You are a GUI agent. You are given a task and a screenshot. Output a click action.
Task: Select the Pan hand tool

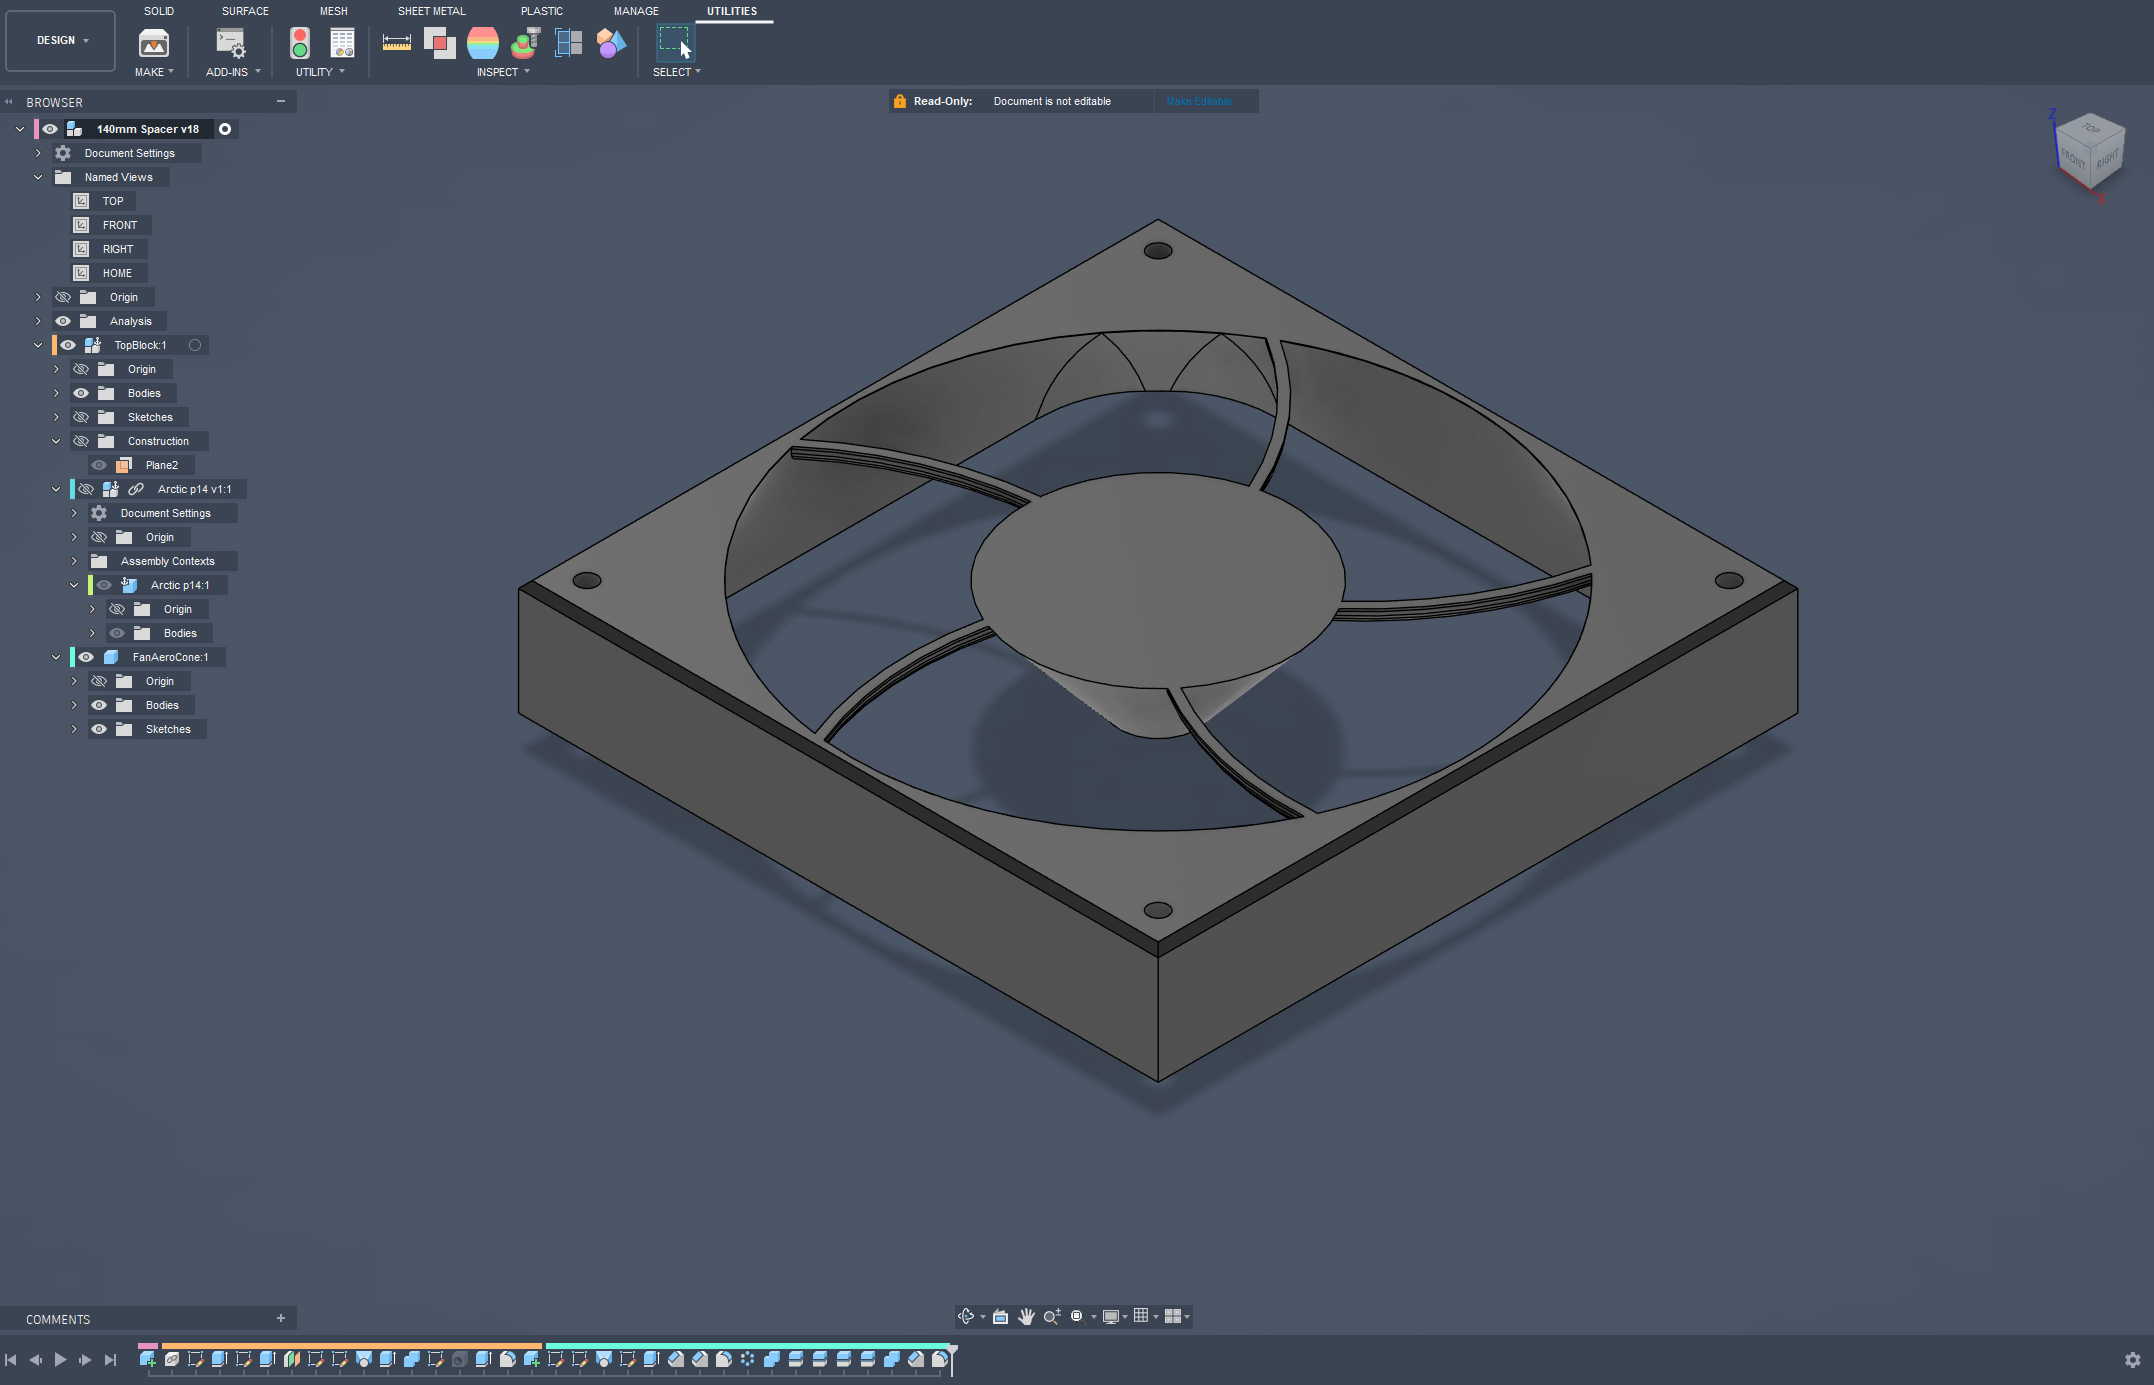tap(1026, 1316)
